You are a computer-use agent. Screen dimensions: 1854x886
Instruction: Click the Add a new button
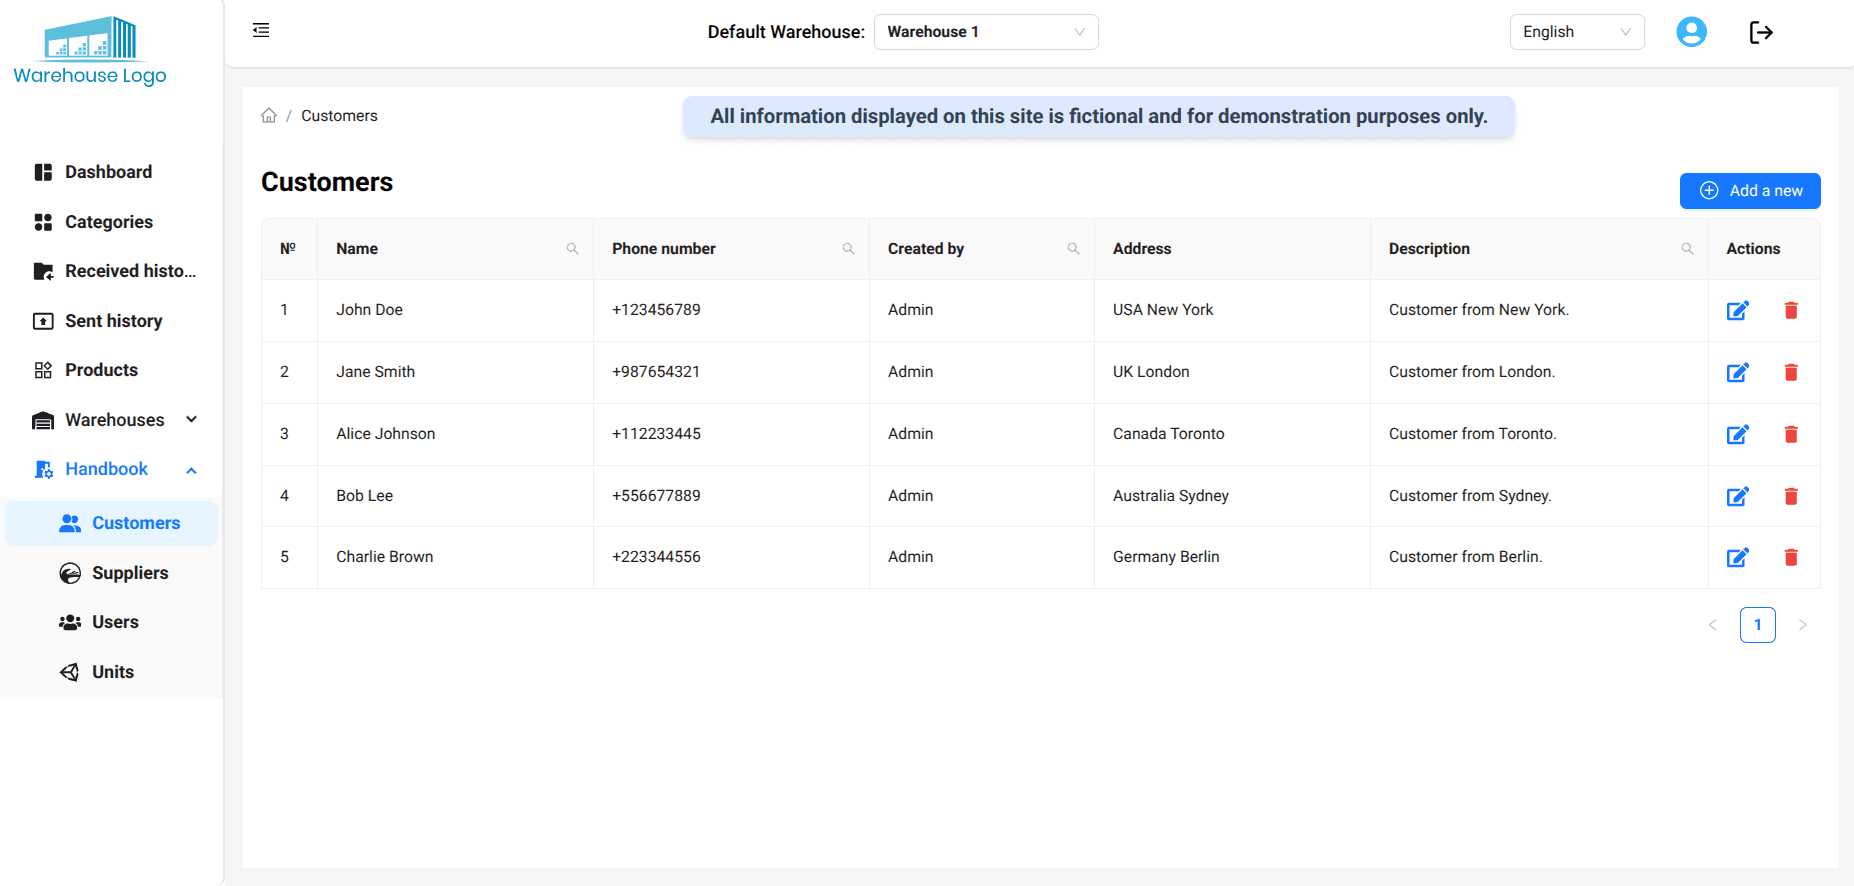click(x=1750, y=191)
